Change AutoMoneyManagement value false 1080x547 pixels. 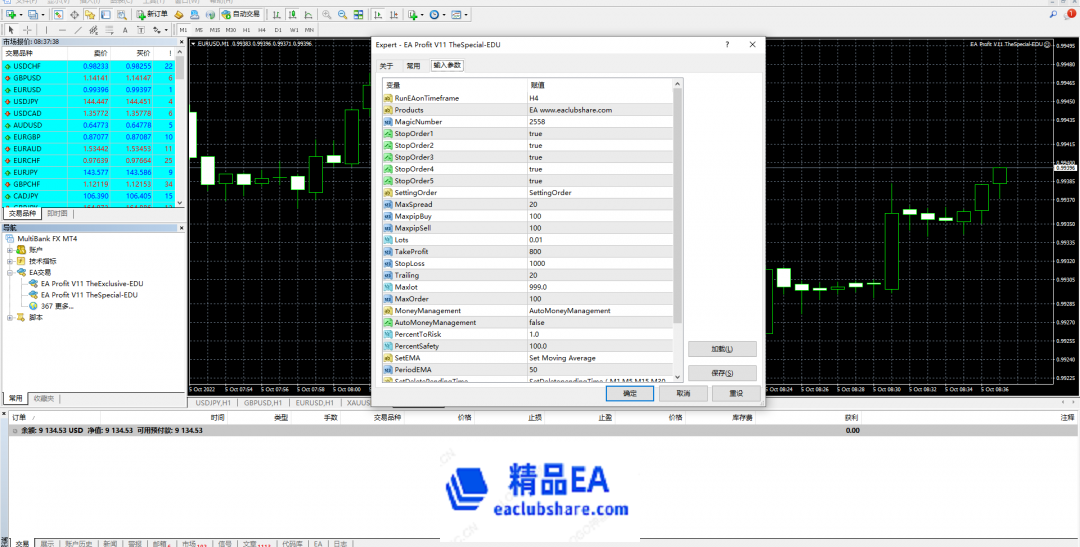coord(599,322)
